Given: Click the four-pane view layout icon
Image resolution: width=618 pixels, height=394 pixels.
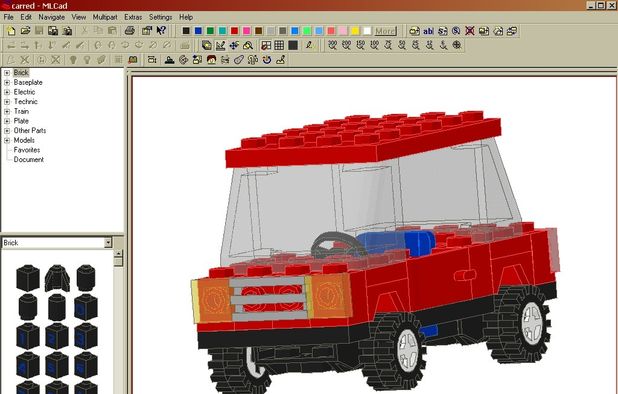Looking at the screenshot, I should (x=266, y=45).
